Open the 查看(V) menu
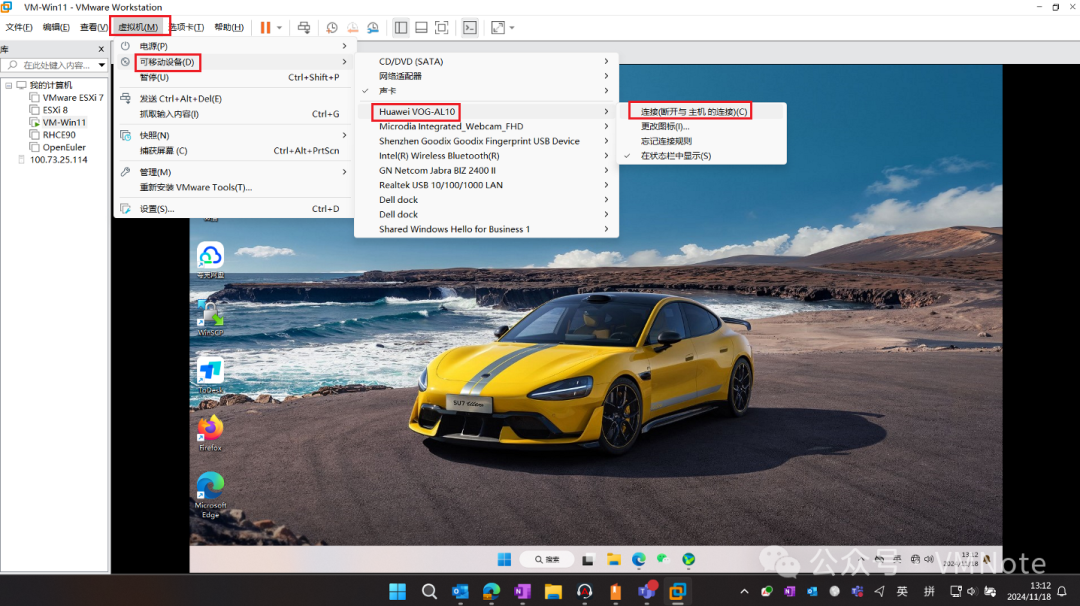1080x606 pixels. click(94, 28)
